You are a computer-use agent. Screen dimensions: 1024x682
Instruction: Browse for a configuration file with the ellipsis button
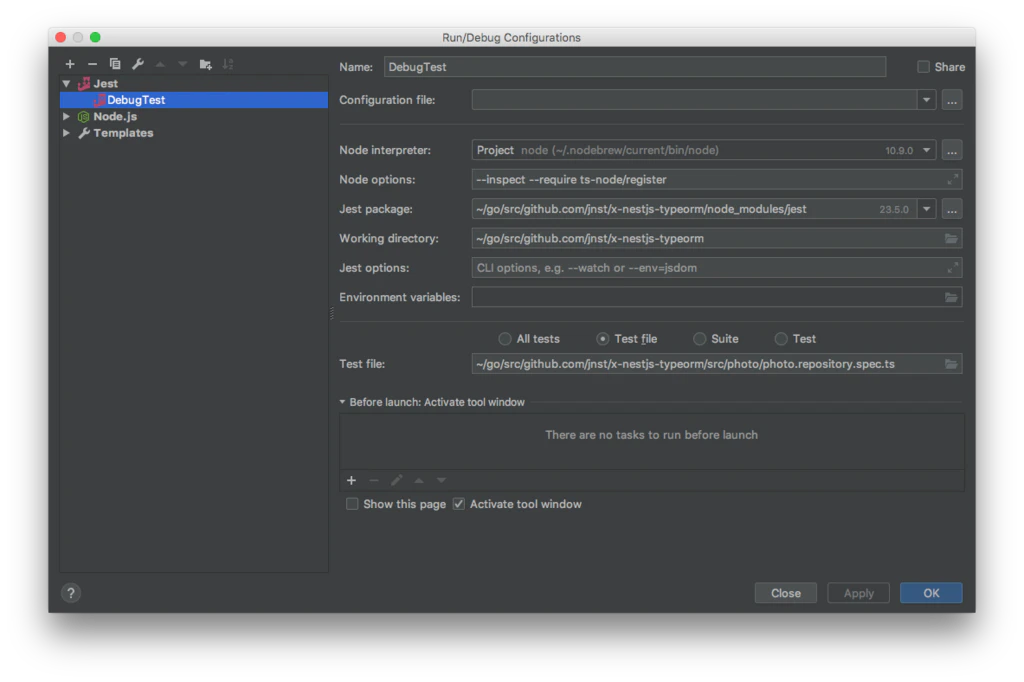click(x=952, y=101)
